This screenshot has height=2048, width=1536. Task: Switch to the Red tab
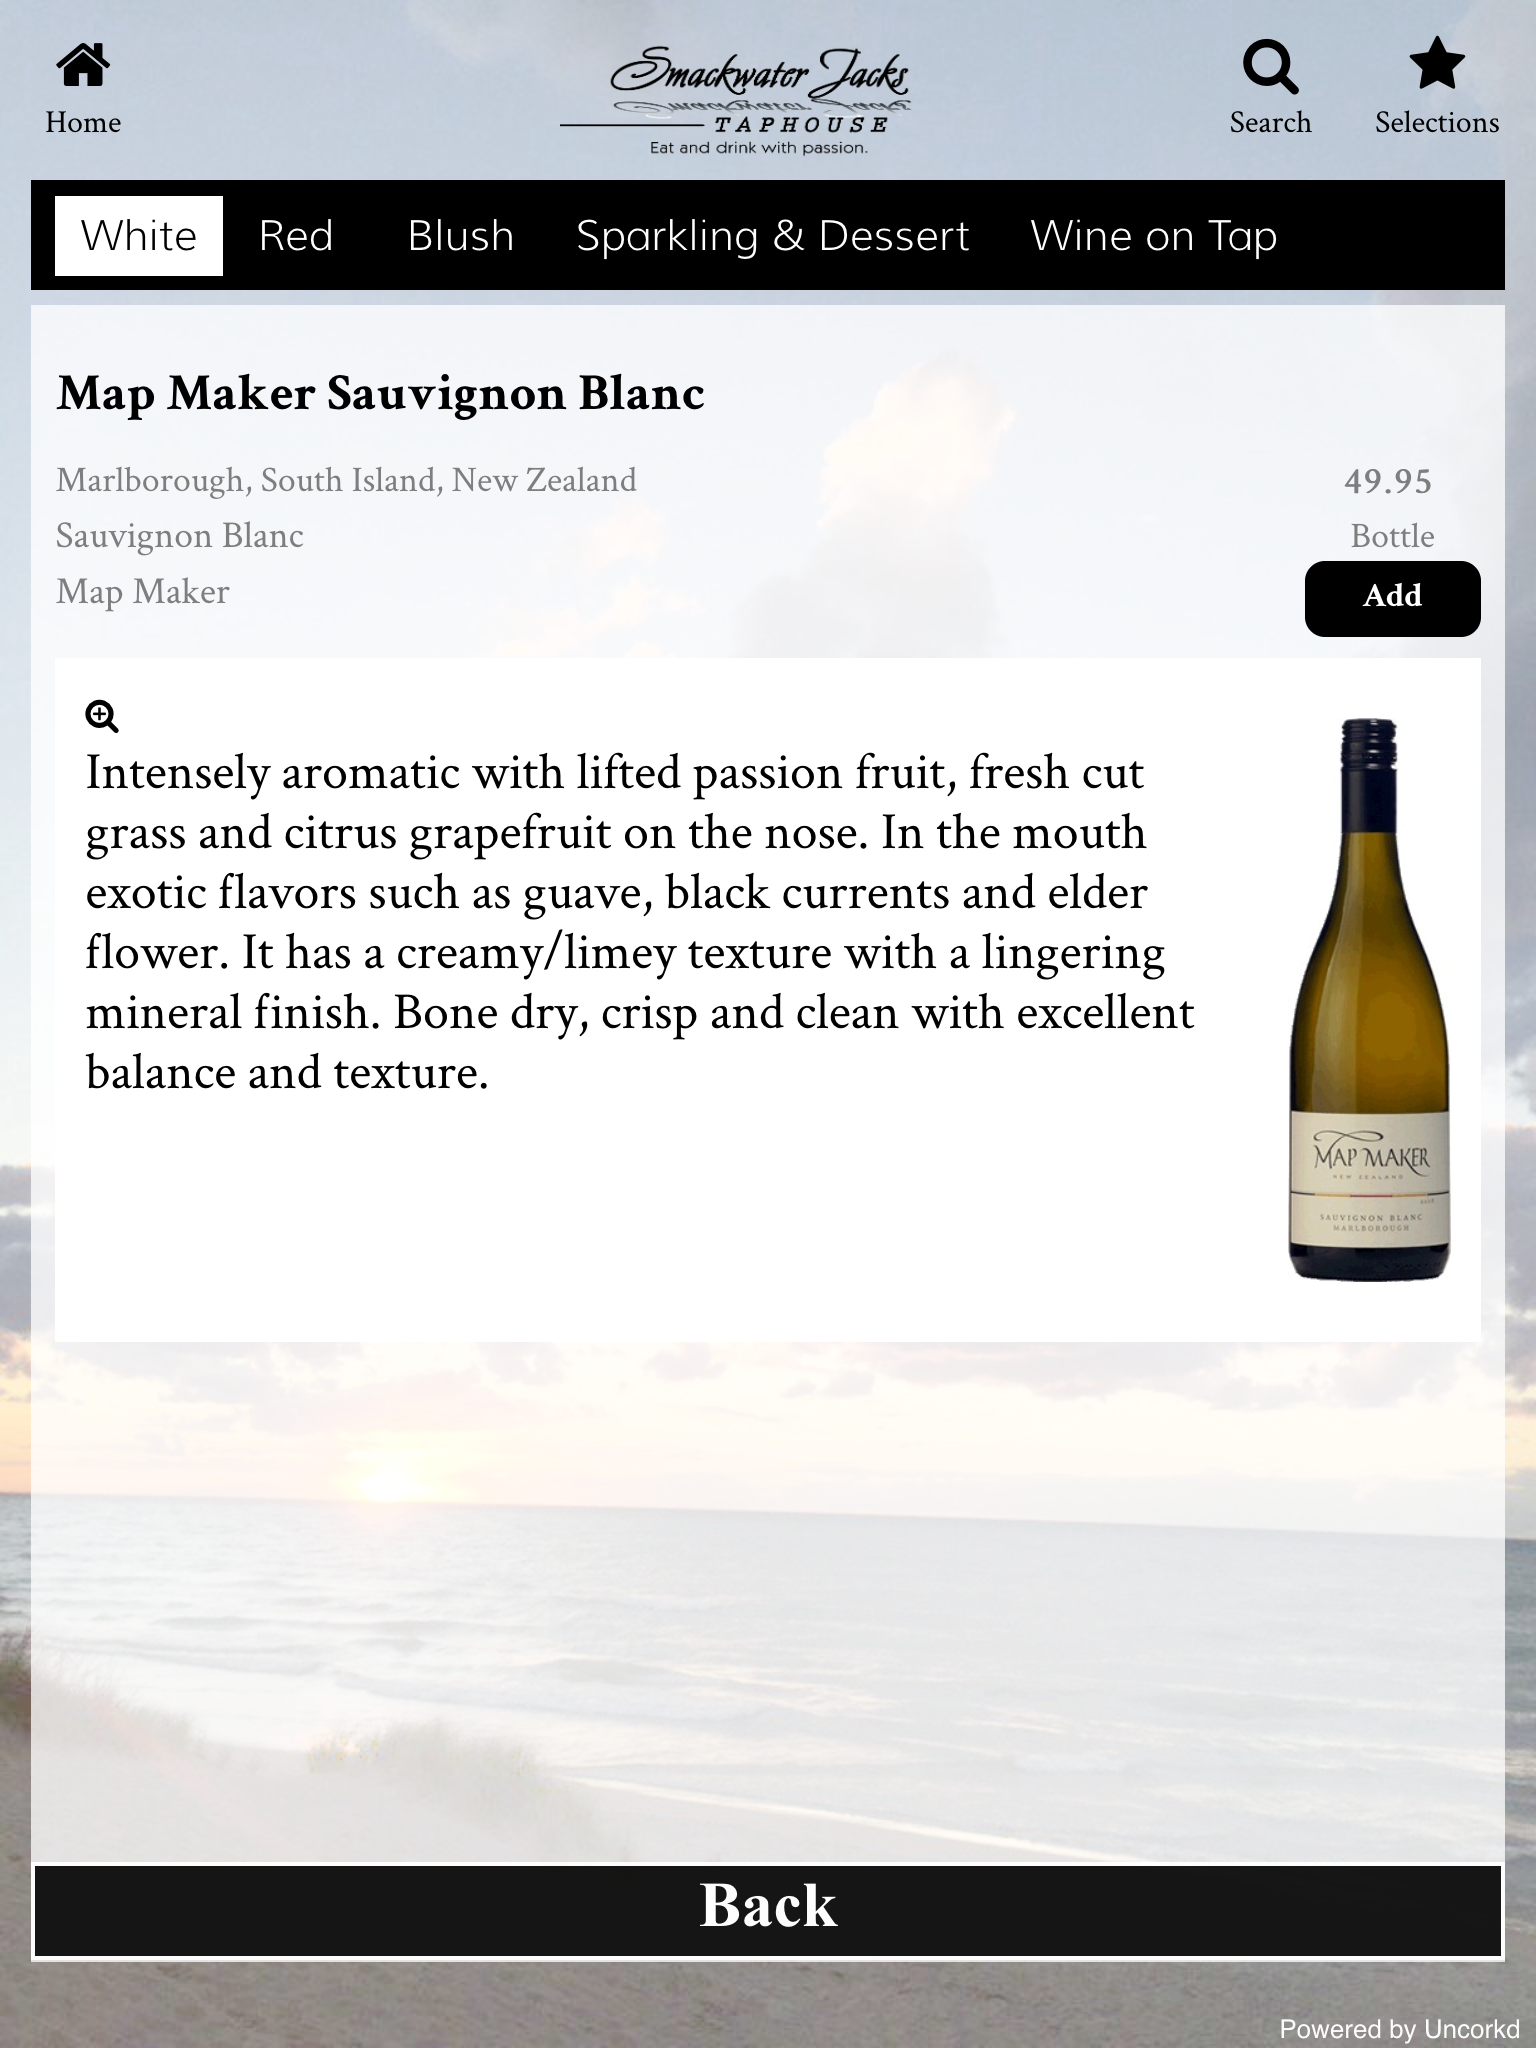[296, 236]
